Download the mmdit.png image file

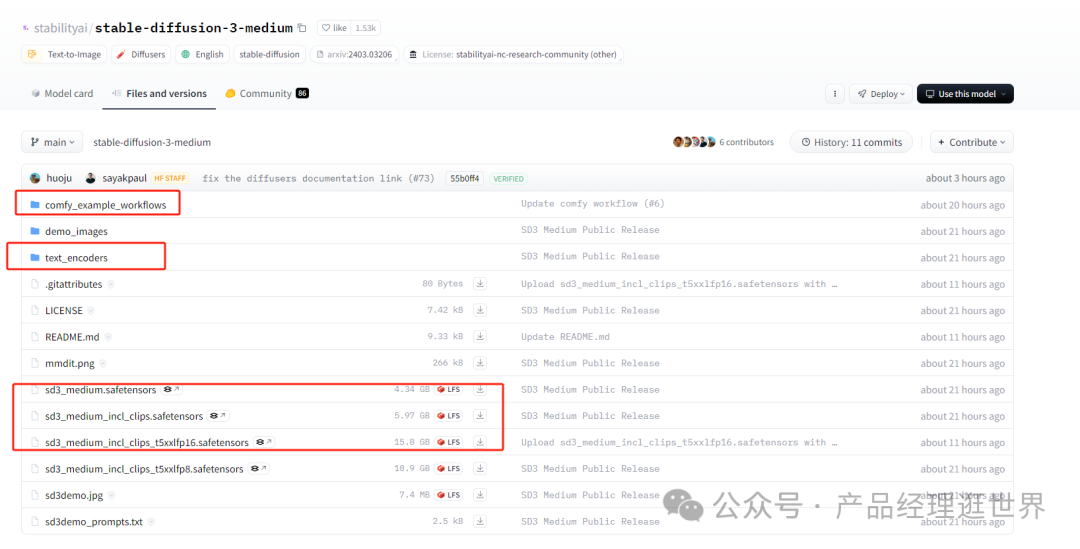tap(480, 363)
